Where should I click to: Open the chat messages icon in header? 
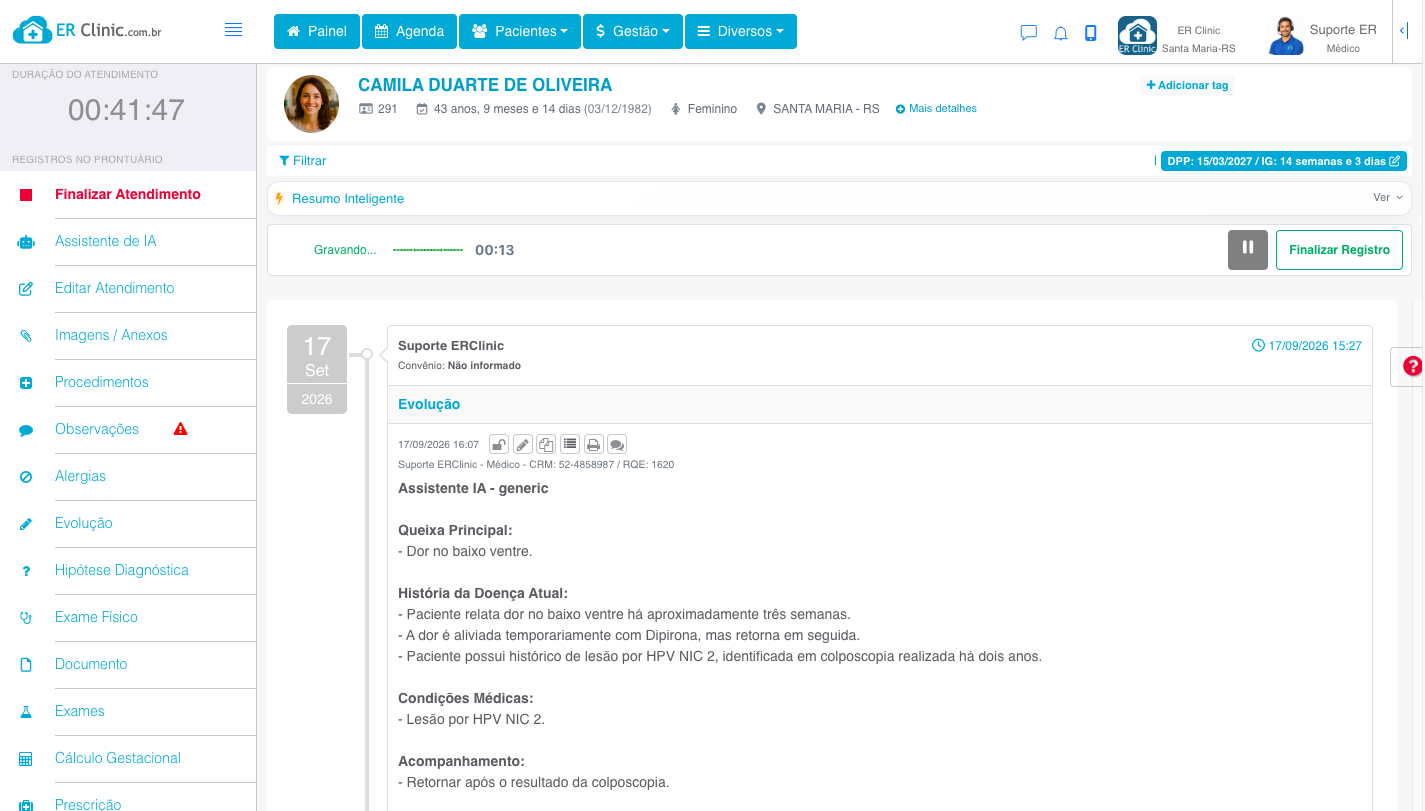(1028, 32)
